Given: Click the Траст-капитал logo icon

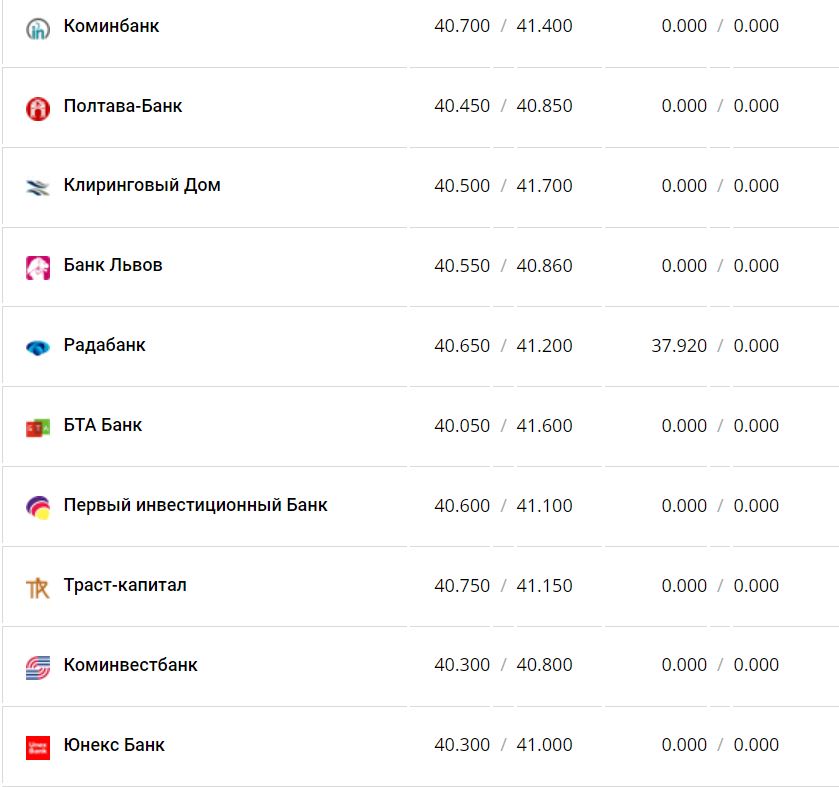Looking at the screenshot, I should (x=38, y=587).
